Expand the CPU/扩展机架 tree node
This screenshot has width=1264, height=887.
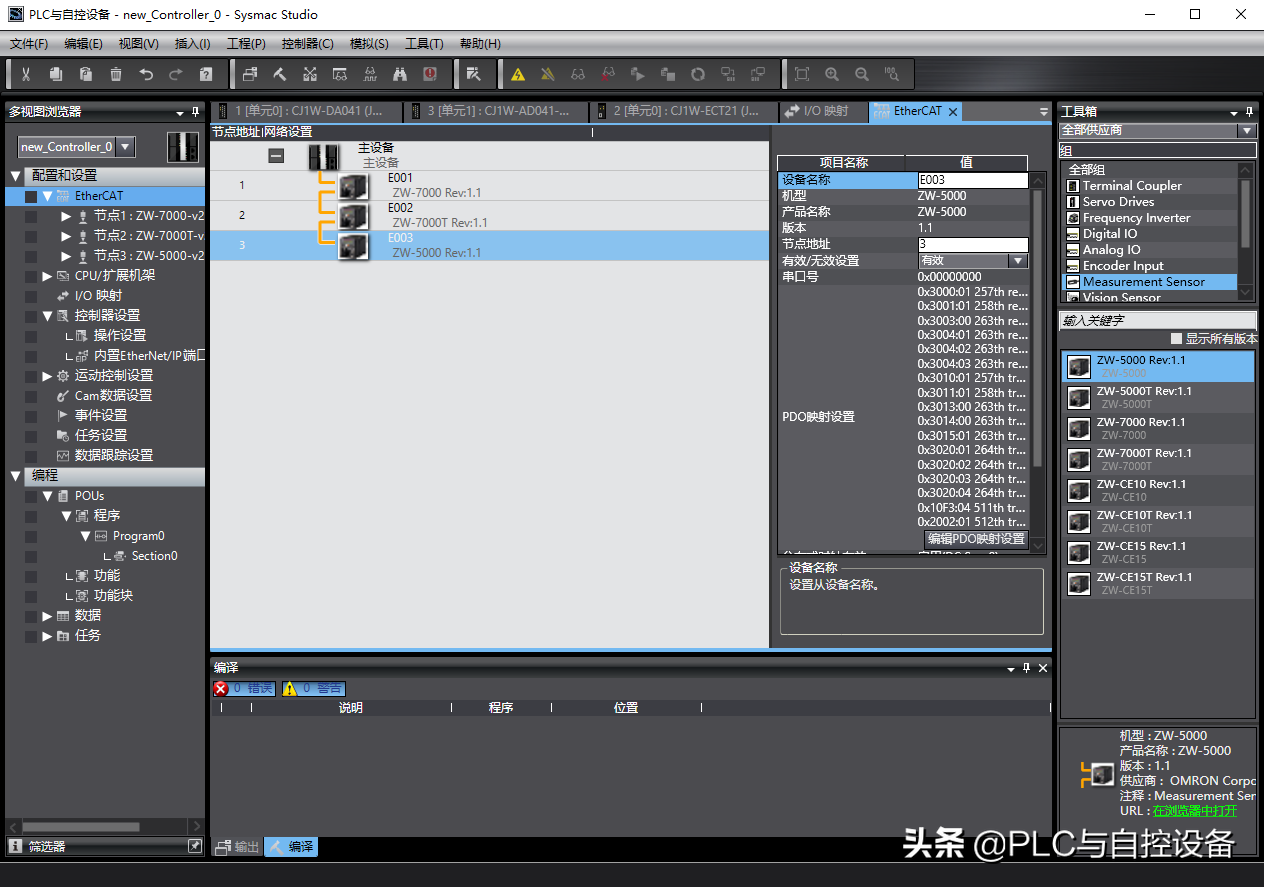point(47,276)
